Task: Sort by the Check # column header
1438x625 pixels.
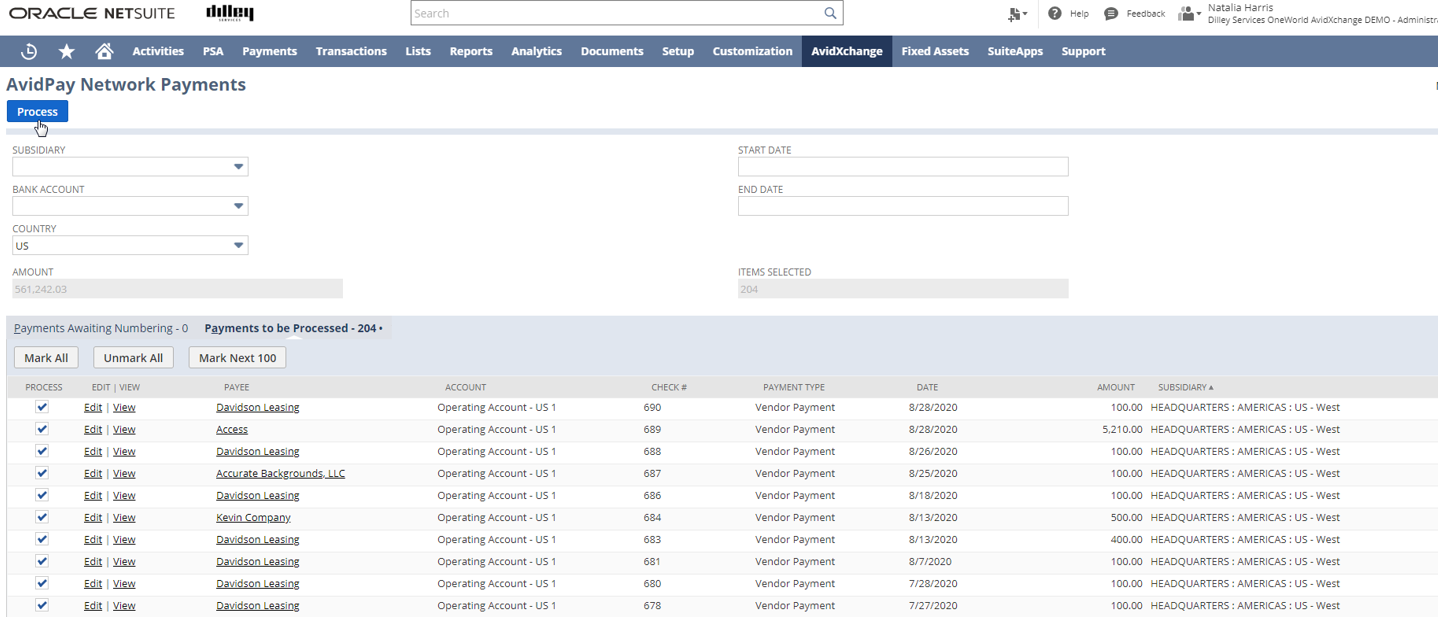Action: [x=669, y=387]
